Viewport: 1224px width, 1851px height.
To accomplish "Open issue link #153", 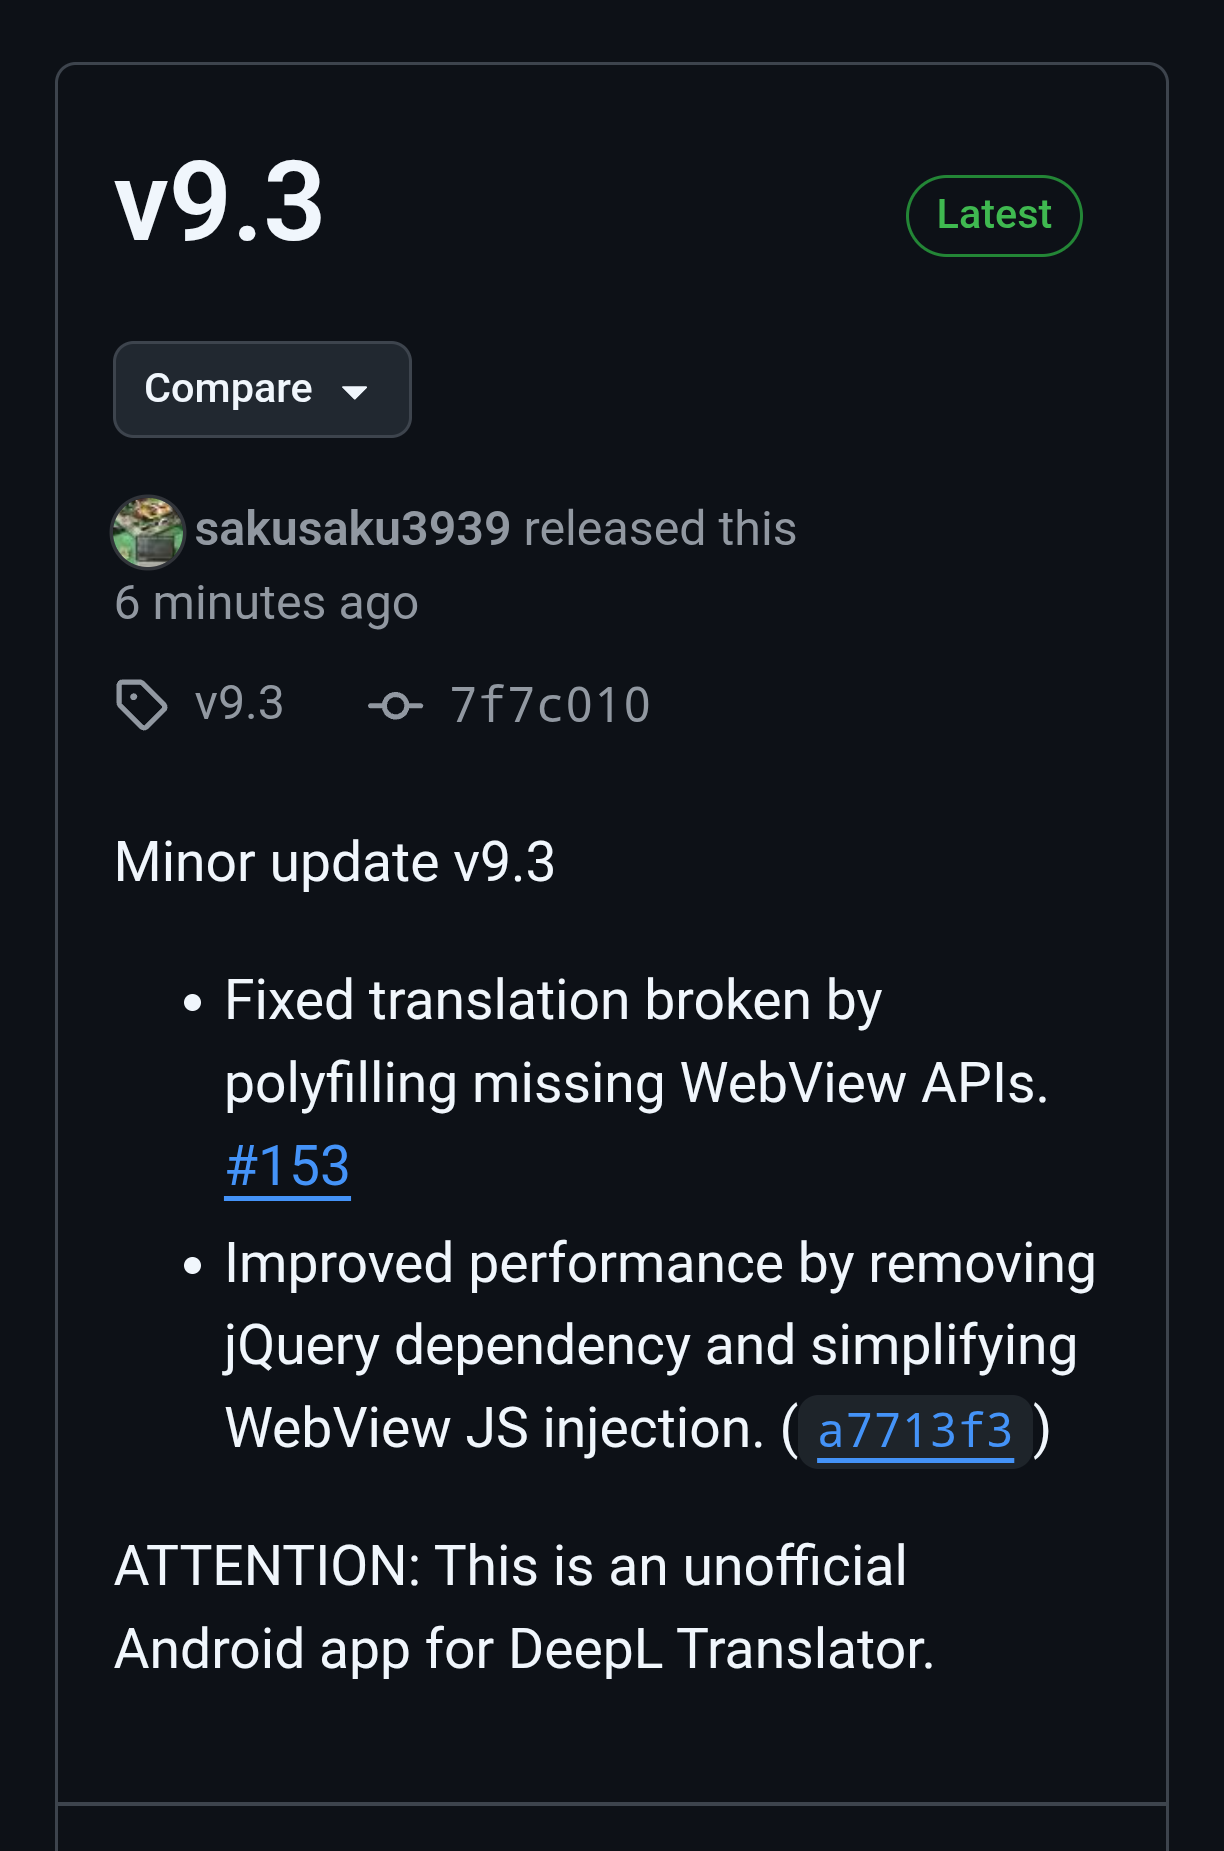I will tap(288, 1167).
